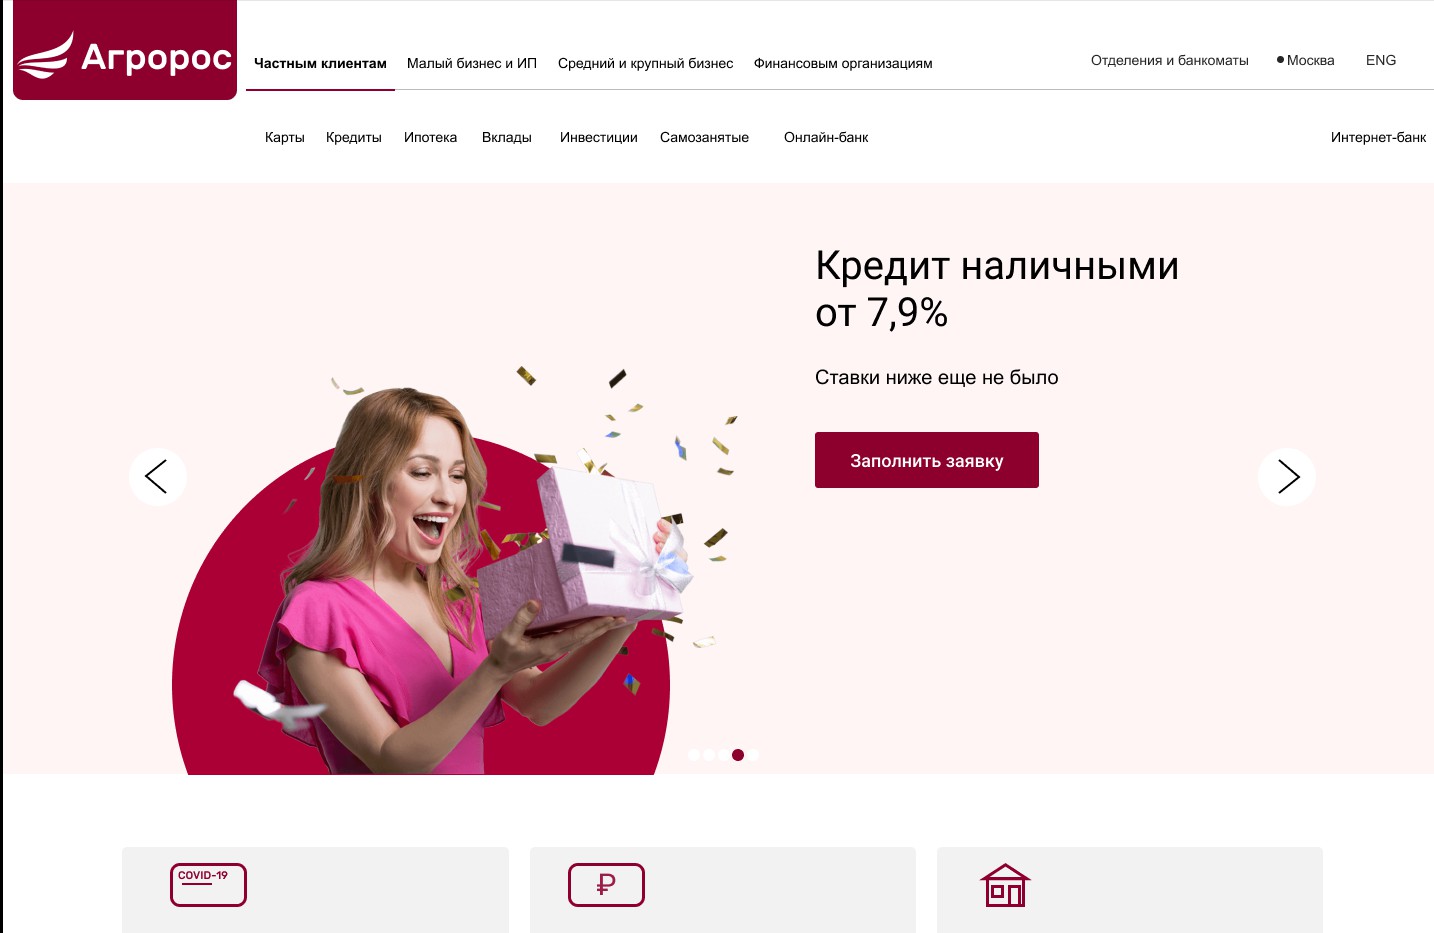Select the active dark carousel dot
Image resolution: width=1434 pixels, height=933 pixels.
738,755
